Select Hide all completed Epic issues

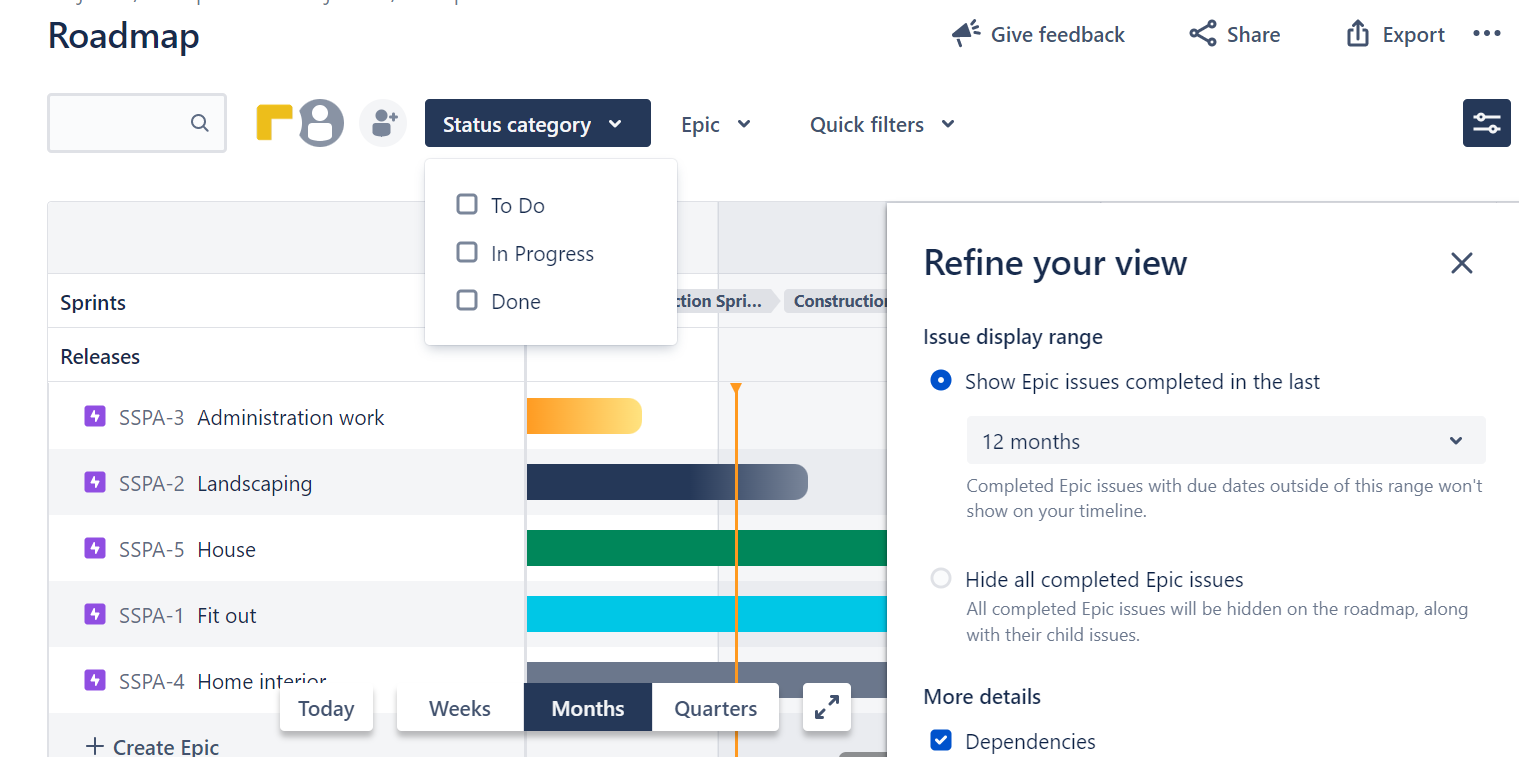point(940,578)
